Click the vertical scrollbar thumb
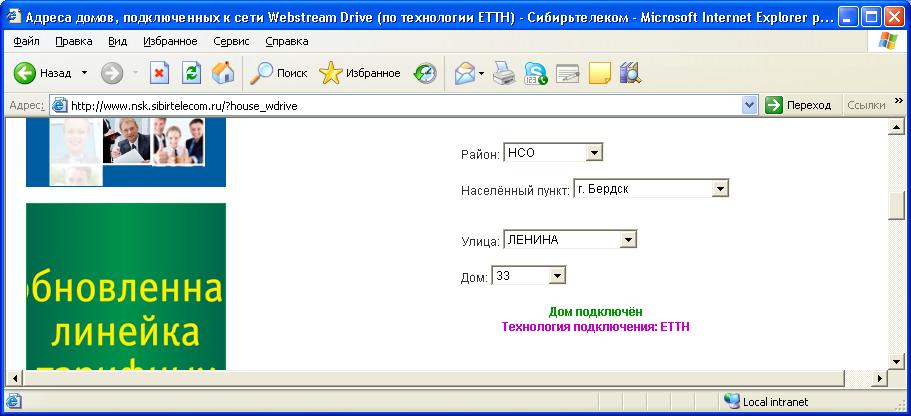The image size is (911, 416). coord(896,204)
